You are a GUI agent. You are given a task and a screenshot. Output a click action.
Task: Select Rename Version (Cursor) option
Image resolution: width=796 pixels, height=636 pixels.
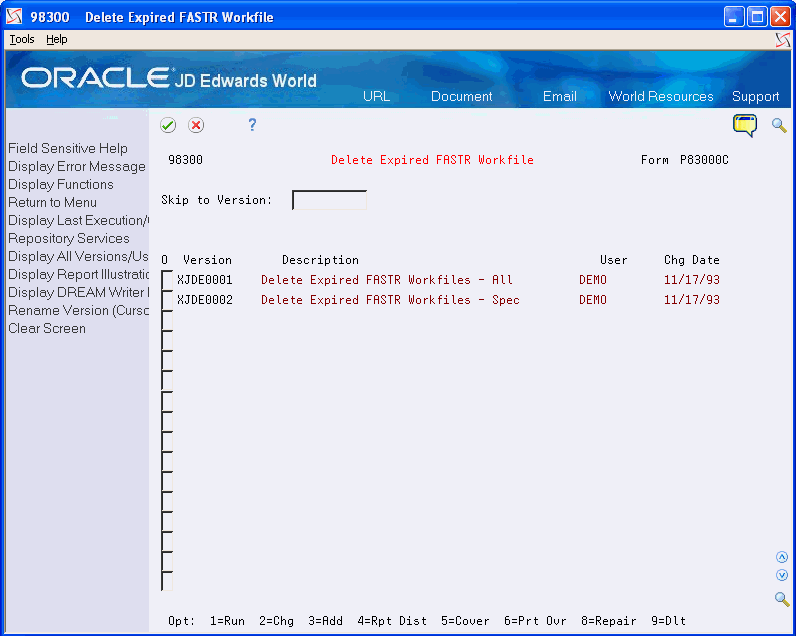pyautogui.click(x=78, y=311)
